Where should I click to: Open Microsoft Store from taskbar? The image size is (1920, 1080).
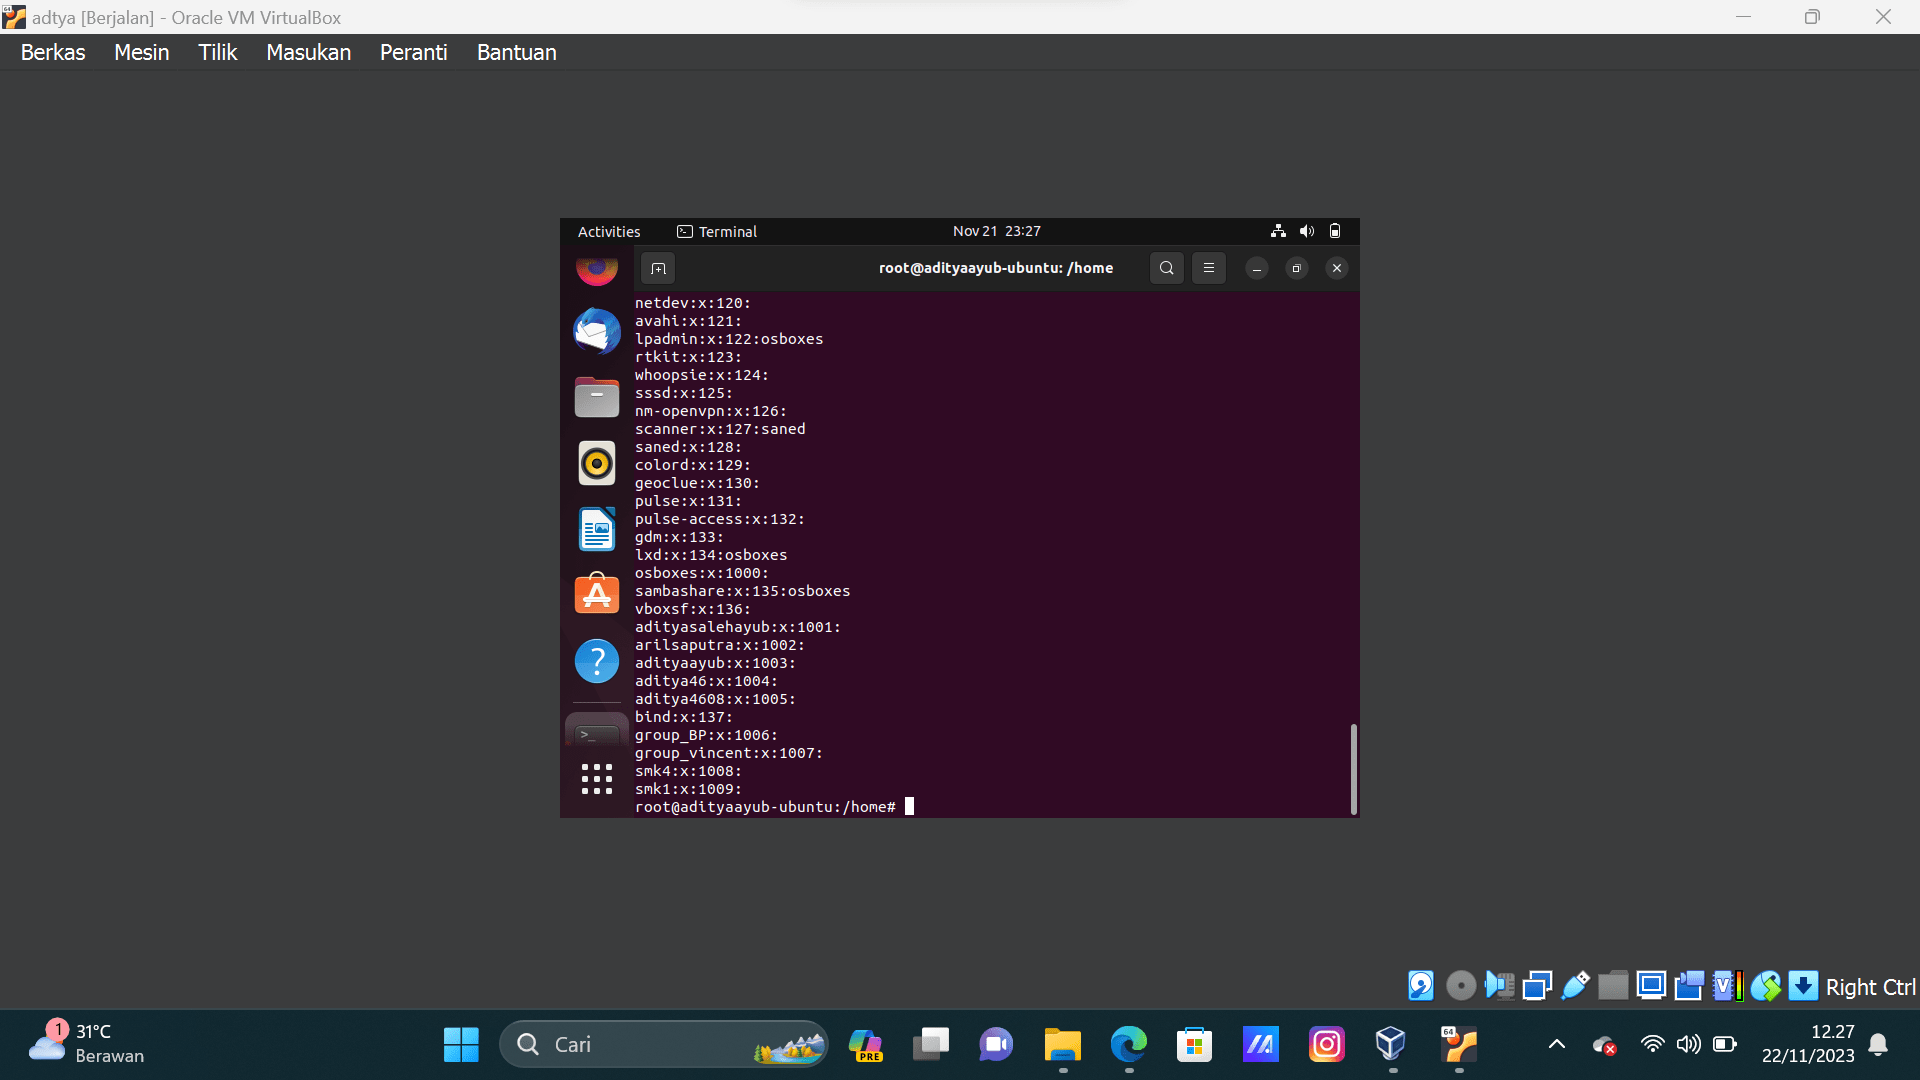[x=1194, y=1045]
